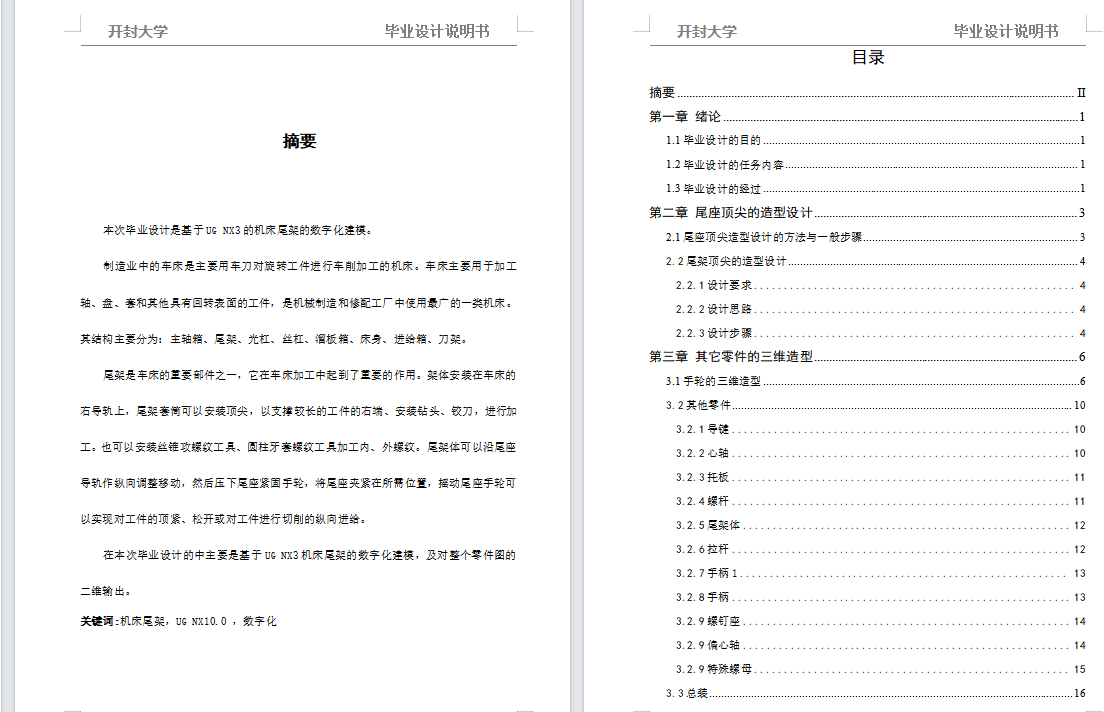
Task: Click the 目录 title on the contents page
Action: [867, 57]
